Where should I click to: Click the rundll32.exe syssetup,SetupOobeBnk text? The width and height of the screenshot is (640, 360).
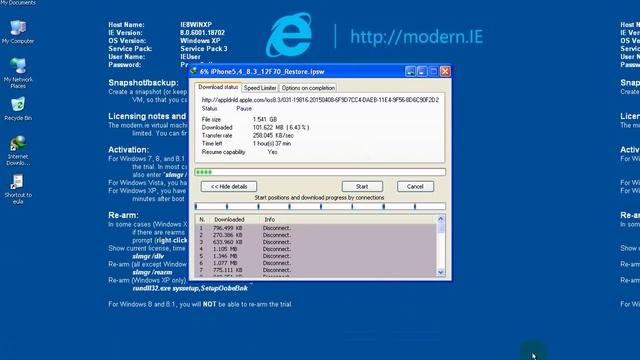click(x=190, y=288)
